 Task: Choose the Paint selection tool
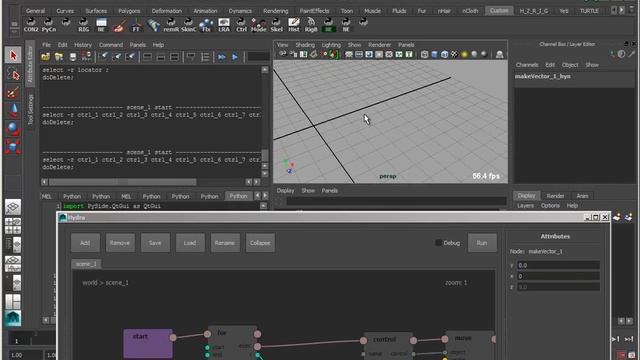point(13,93)
